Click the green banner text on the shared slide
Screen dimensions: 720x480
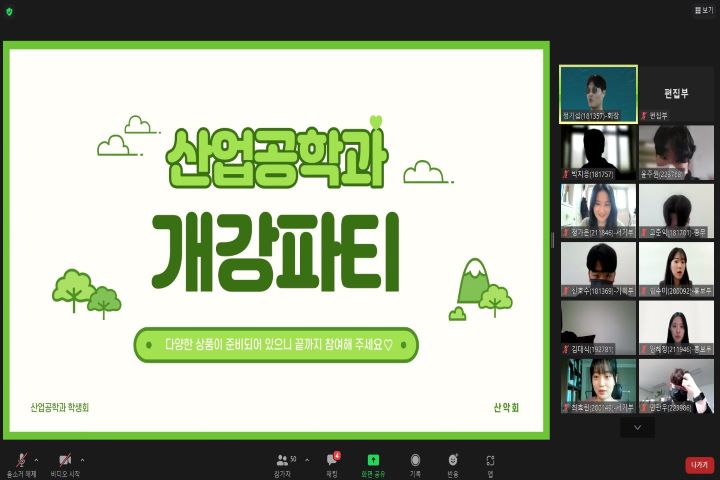point(276,345)
